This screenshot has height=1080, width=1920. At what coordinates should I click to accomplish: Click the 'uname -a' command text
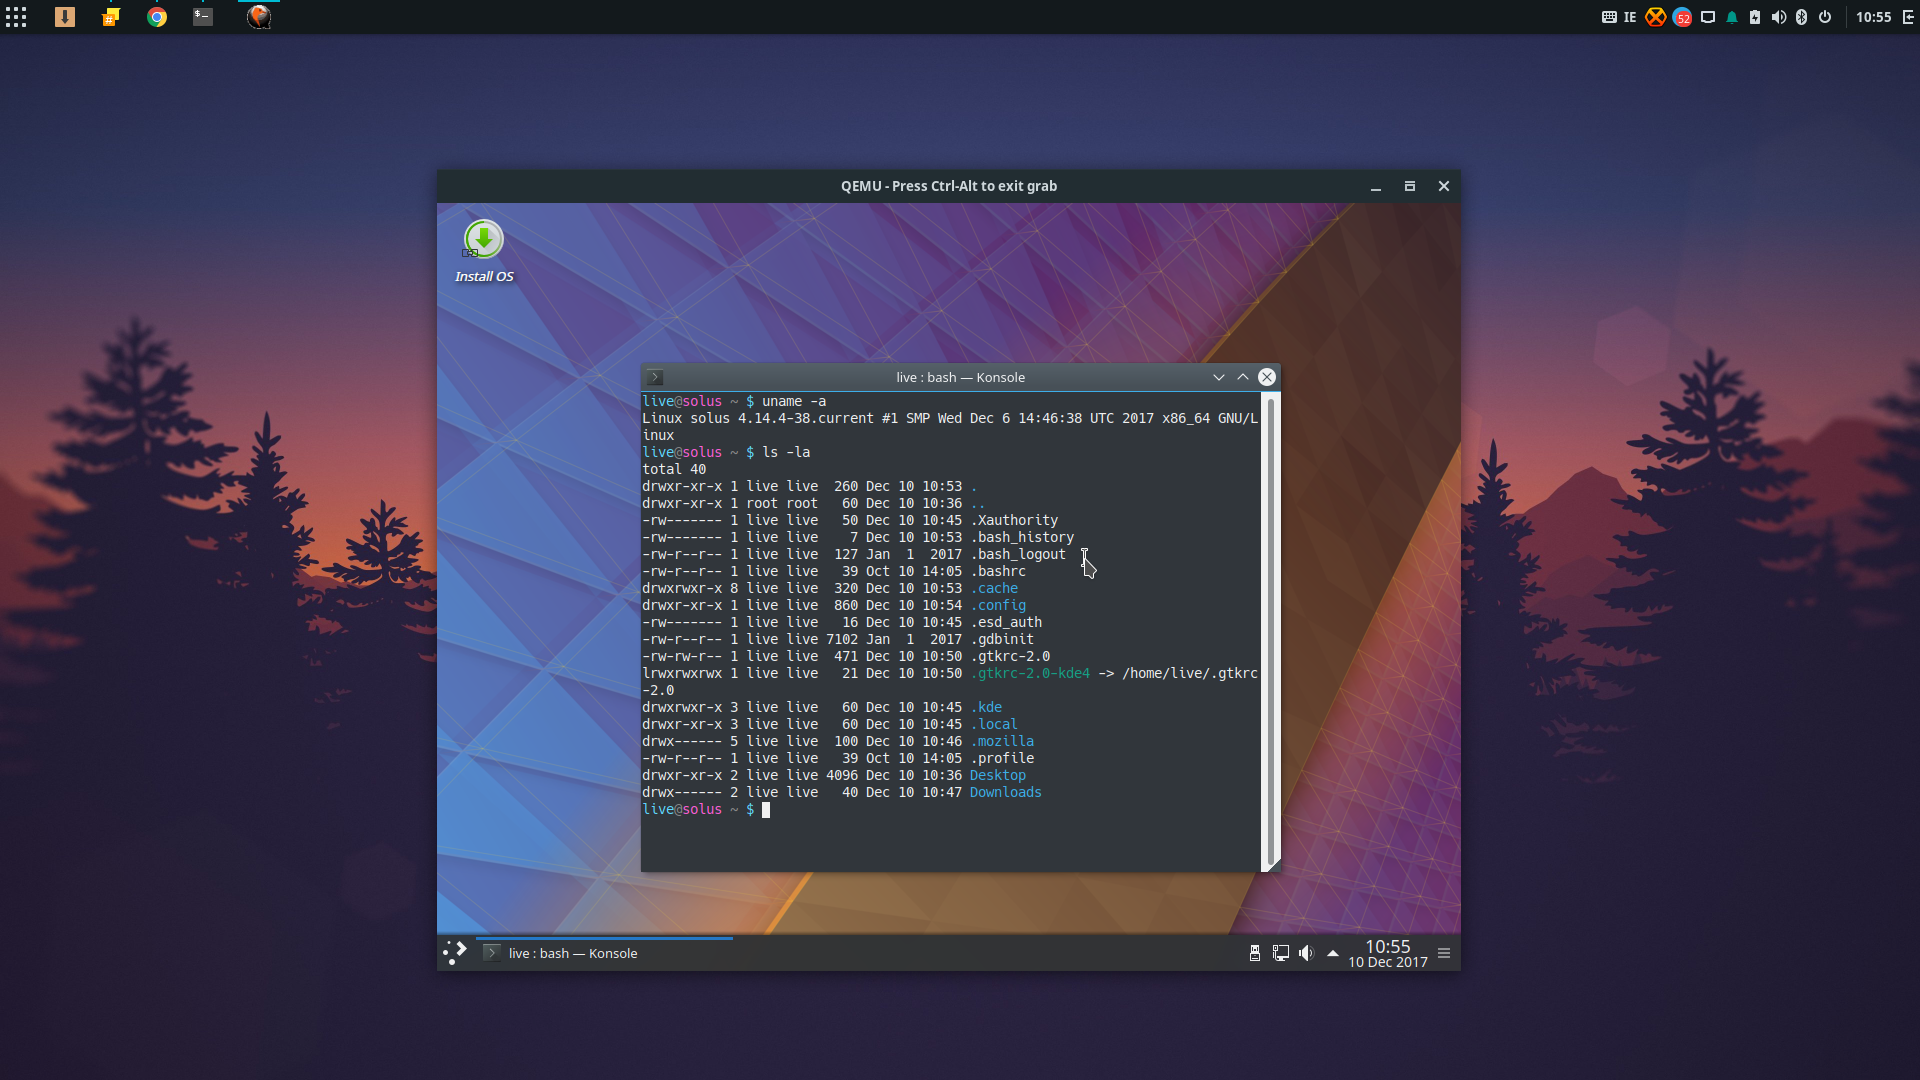pos(794,401)
